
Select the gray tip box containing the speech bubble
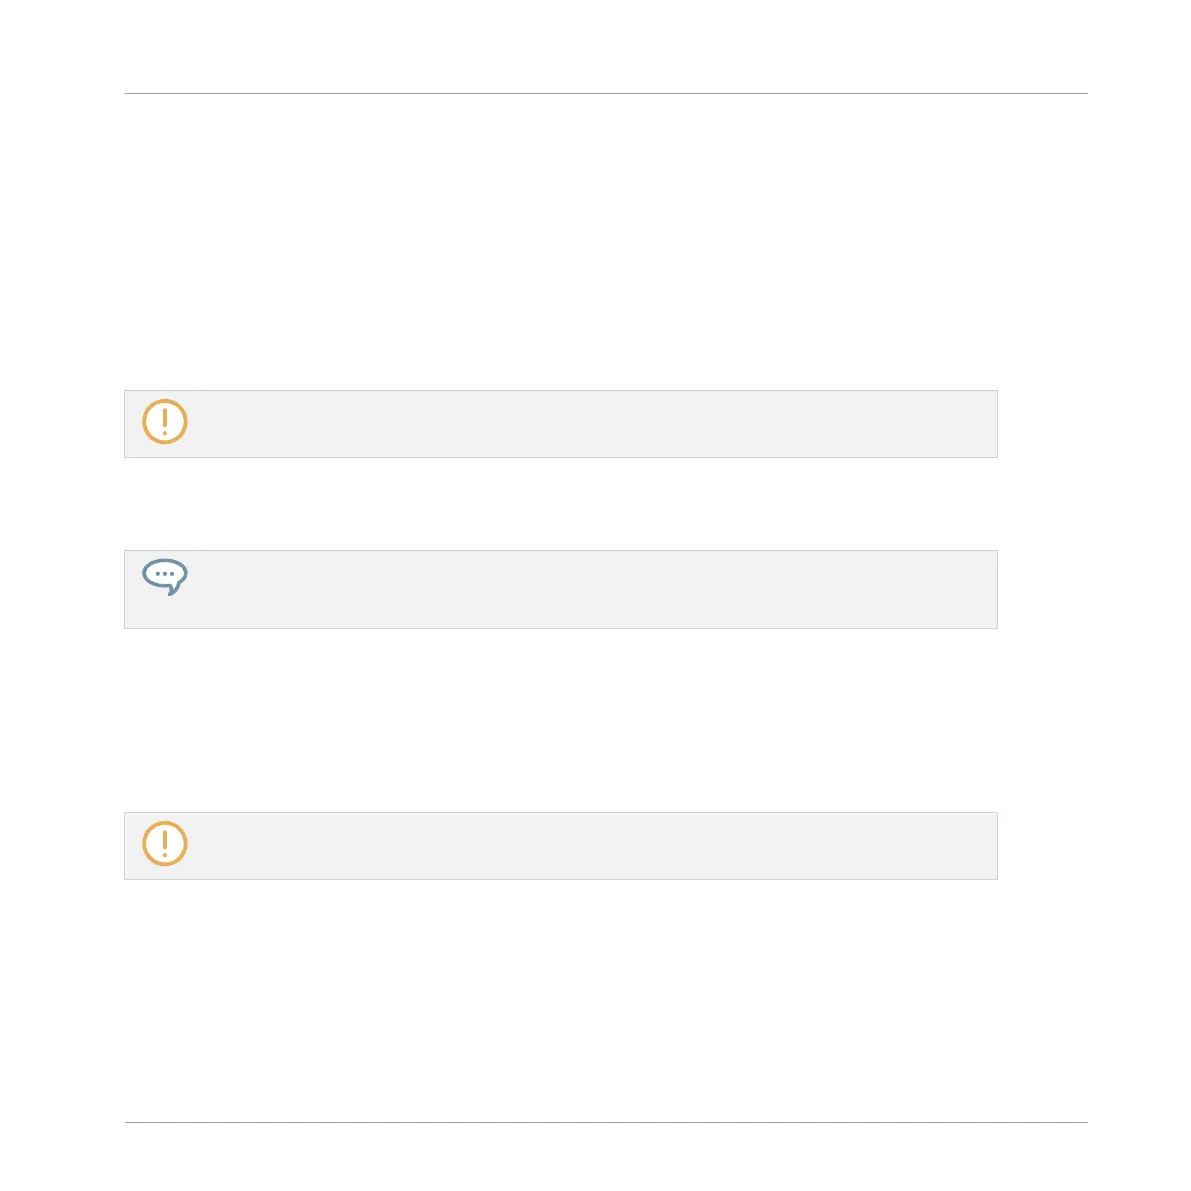(x=561, y=589)
